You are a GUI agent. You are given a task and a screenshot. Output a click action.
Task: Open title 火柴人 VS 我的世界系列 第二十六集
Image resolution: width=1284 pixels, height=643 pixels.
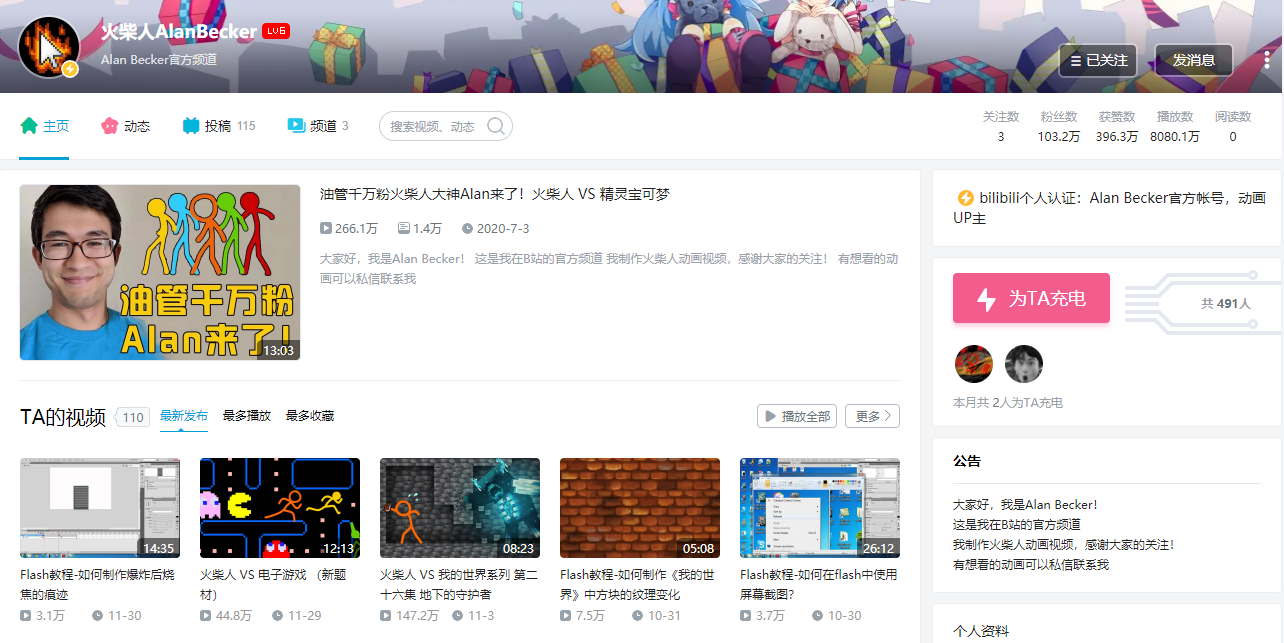tap(459, 584)
